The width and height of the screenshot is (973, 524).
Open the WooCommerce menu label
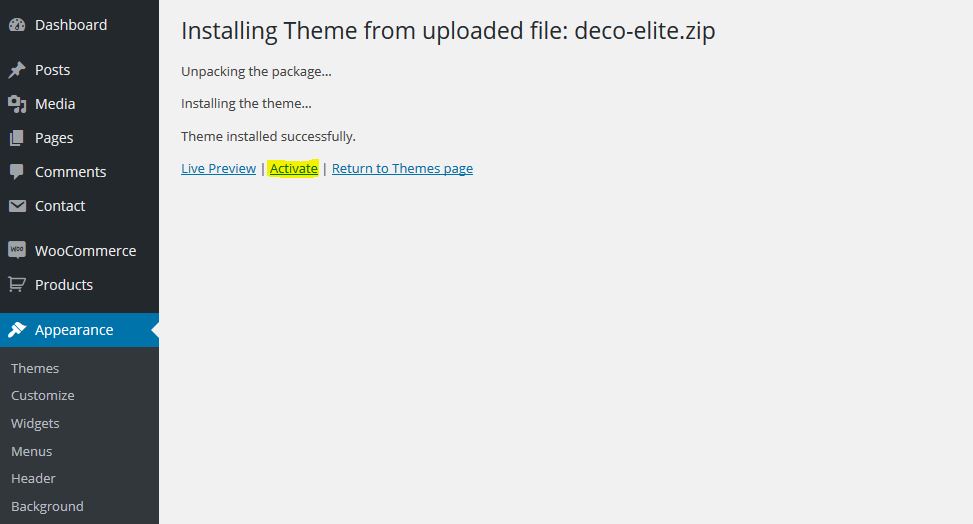86,251
